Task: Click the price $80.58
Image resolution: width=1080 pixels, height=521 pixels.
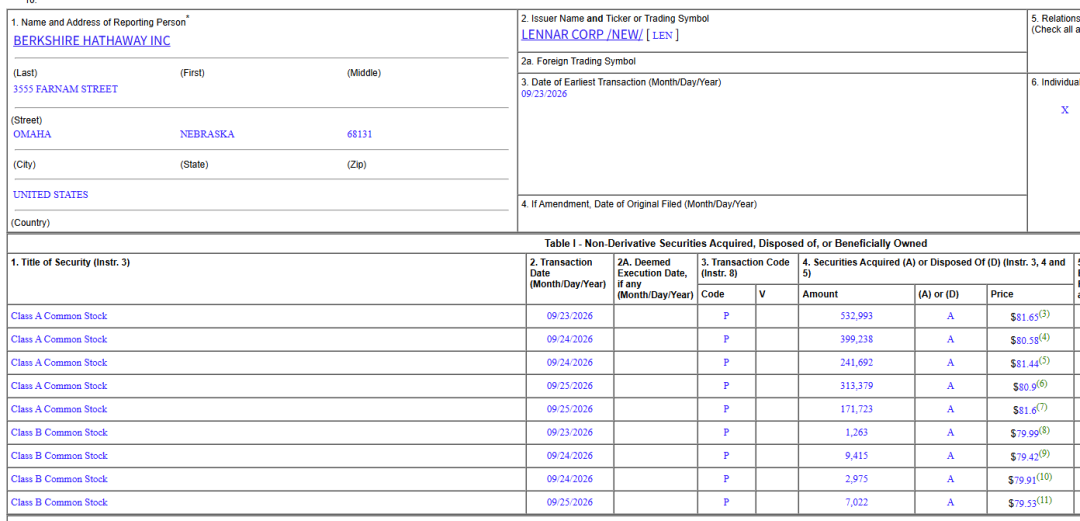Action: (x=1024, y=340)
